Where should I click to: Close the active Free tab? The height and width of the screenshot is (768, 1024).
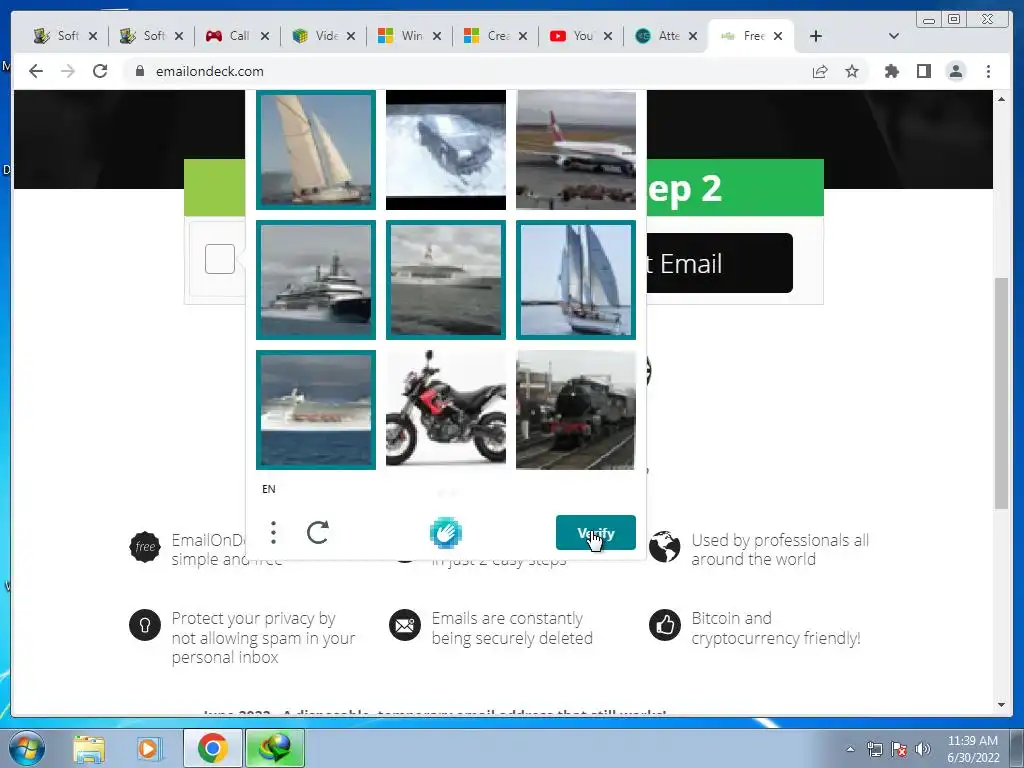pyautogui.click(x=778, y=36)
